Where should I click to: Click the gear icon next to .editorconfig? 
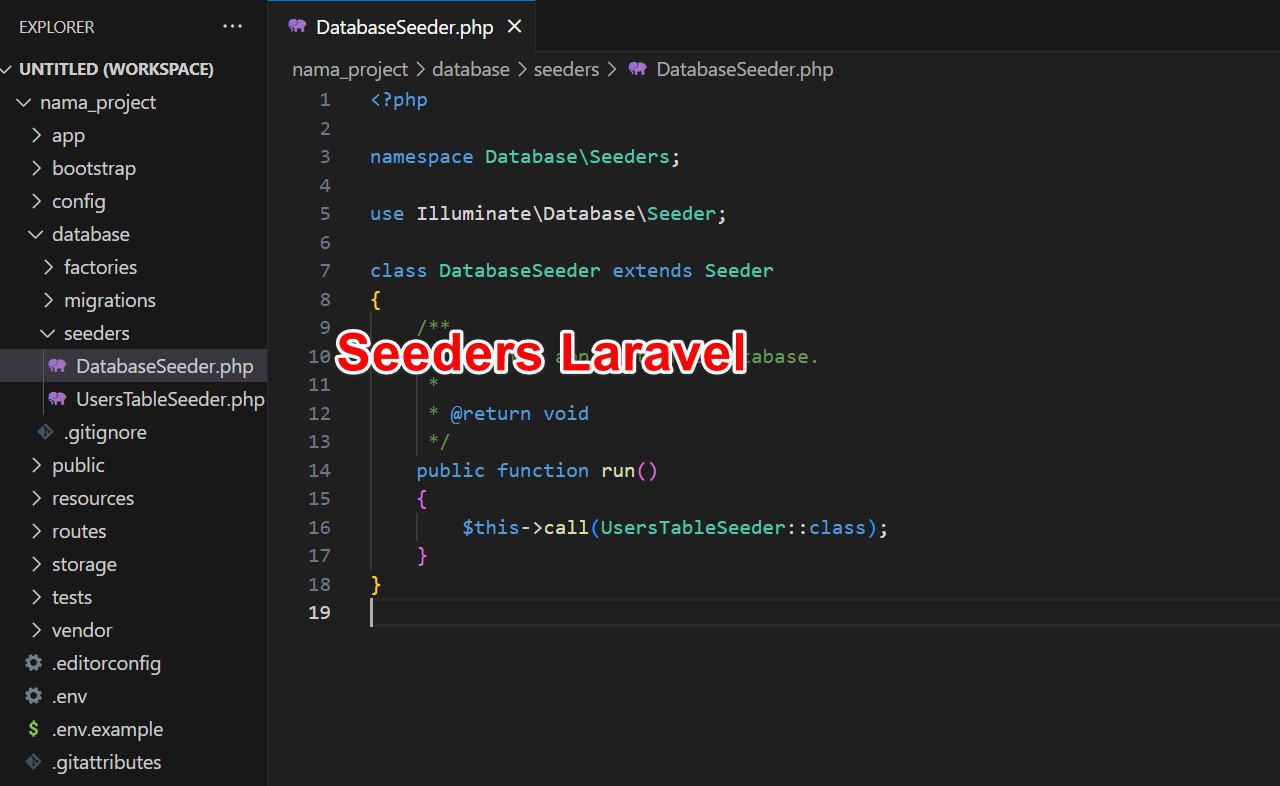click(34, 663)
